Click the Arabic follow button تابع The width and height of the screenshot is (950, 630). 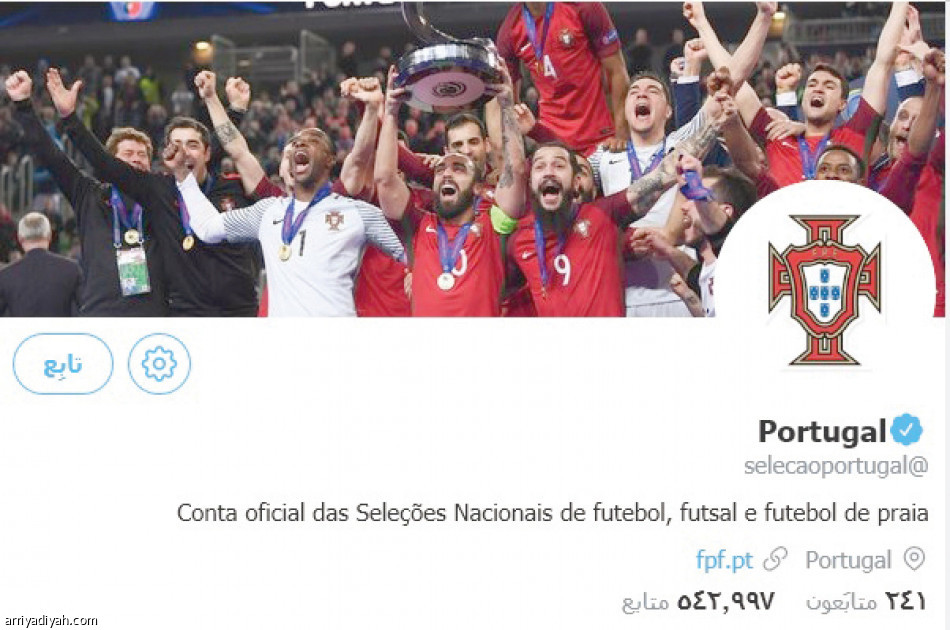pyautogui.click(x=63, y=363)
